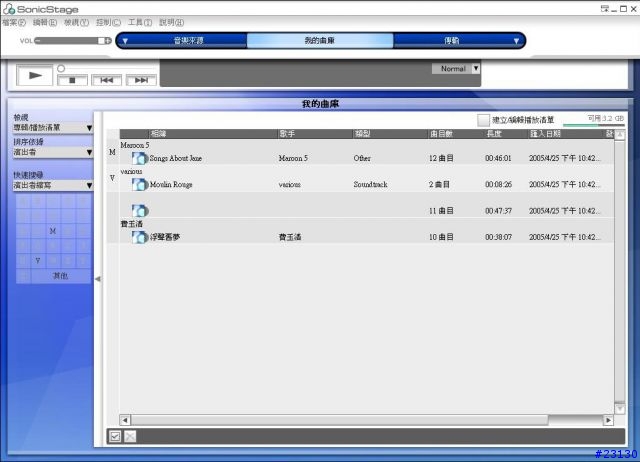Open the Normal play mode dropdown

pyautogui.click(x=456, y=69)
